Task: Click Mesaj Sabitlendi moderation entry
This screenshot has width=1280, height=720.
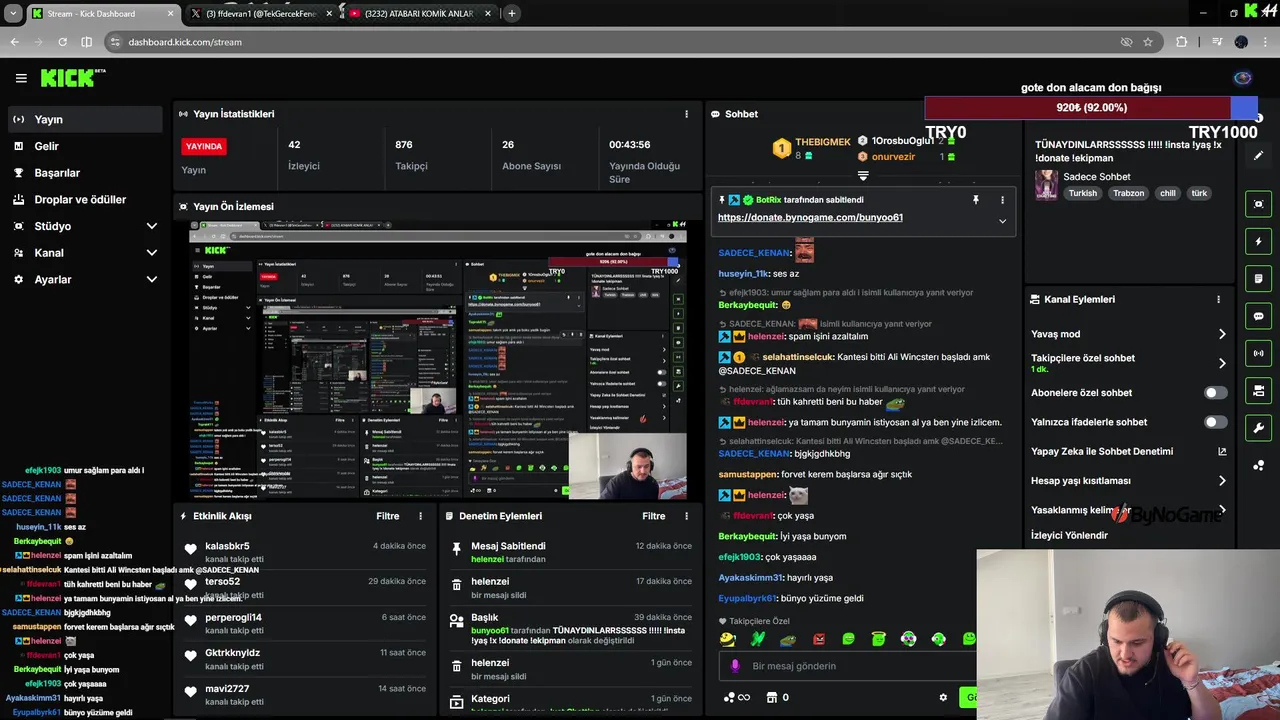Action: pos(570,552)
